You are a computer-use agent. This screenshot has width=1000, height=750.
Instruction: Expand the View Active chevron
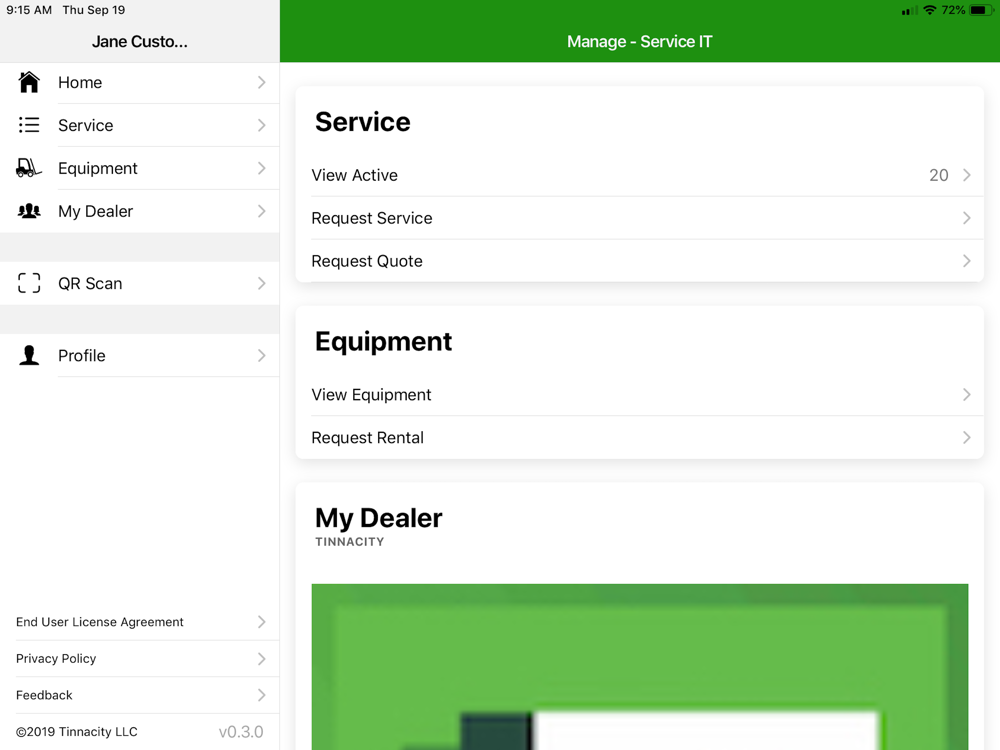(967, 175)
